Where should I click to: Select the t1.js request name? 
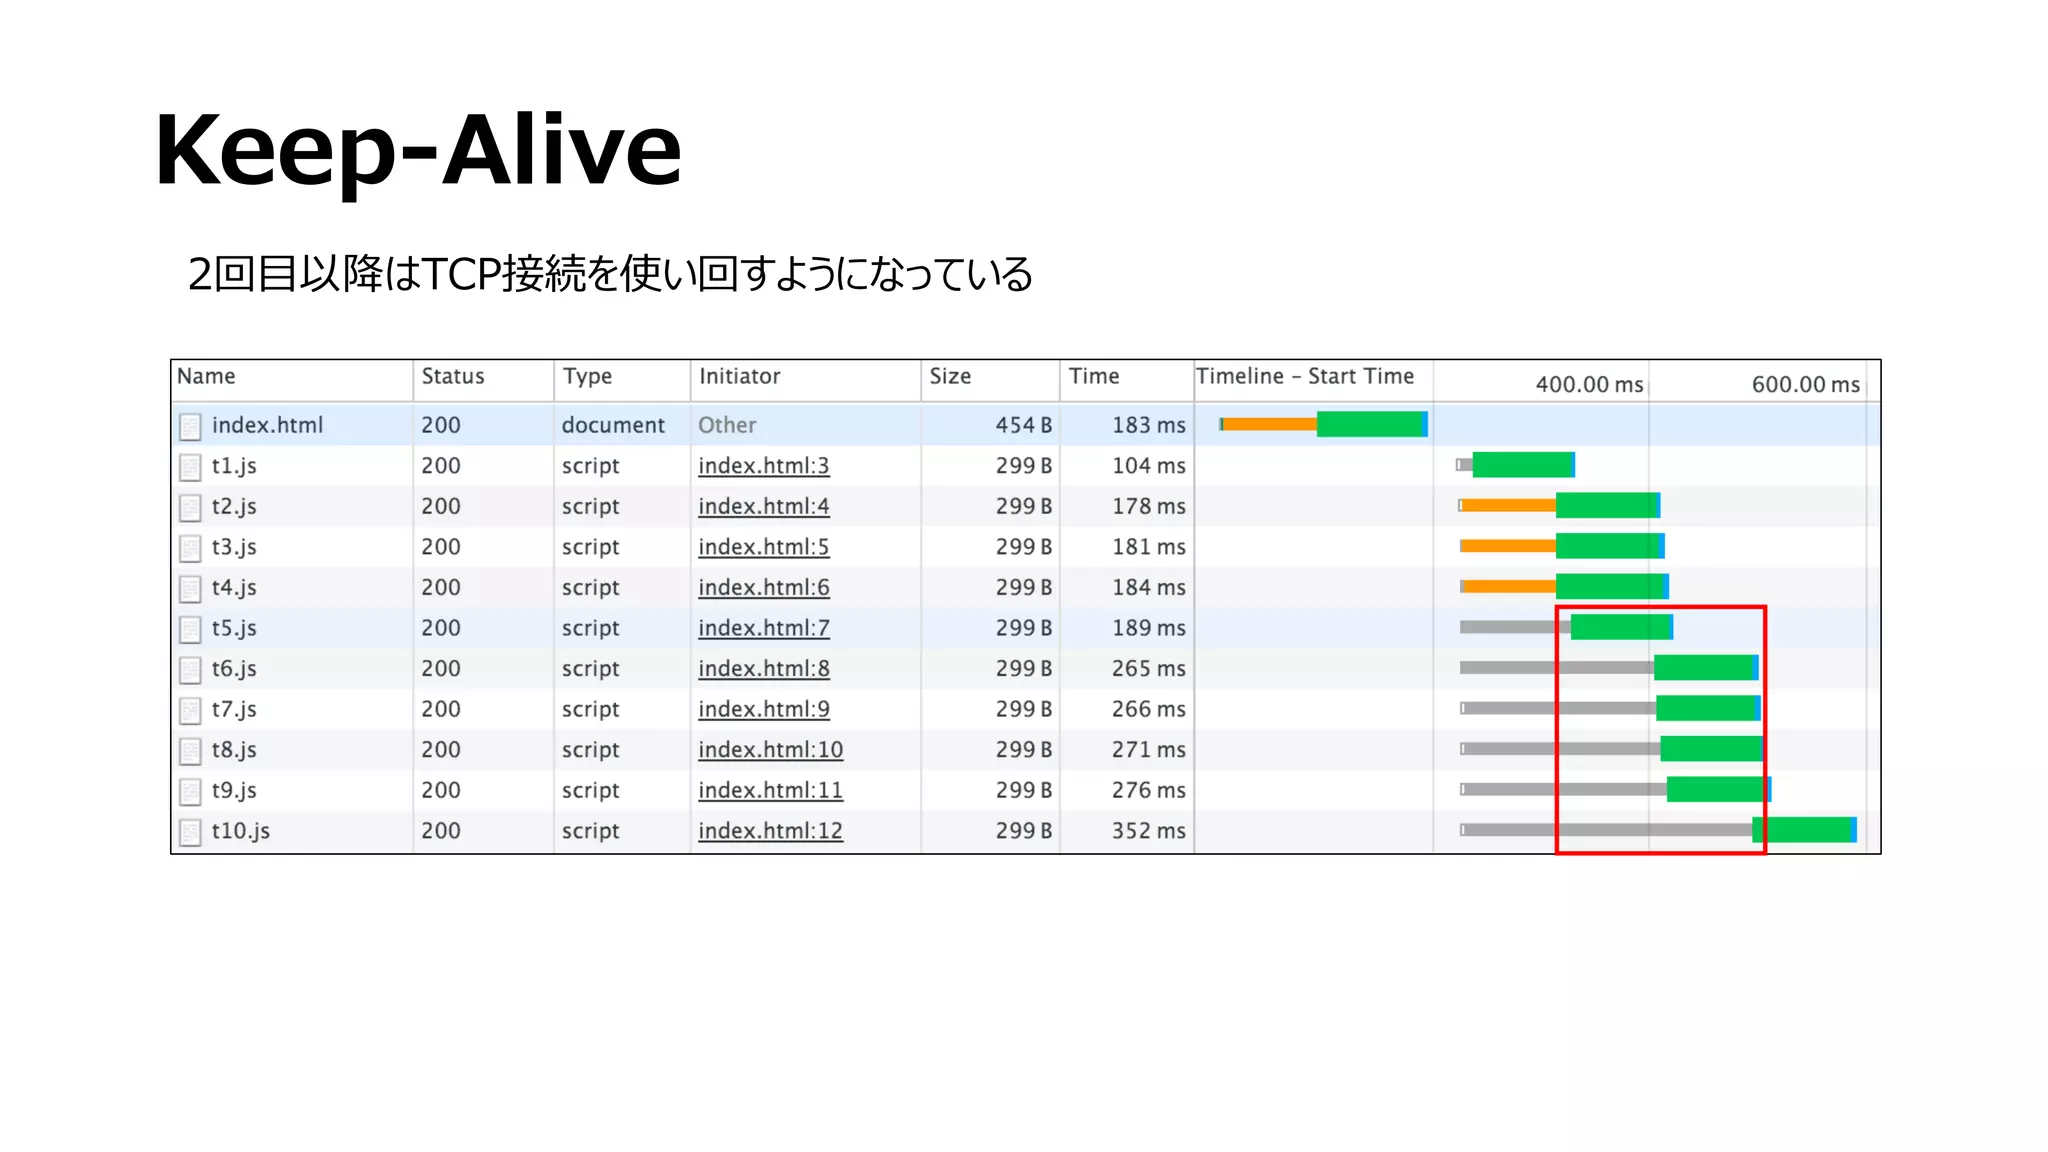point(234,466)
